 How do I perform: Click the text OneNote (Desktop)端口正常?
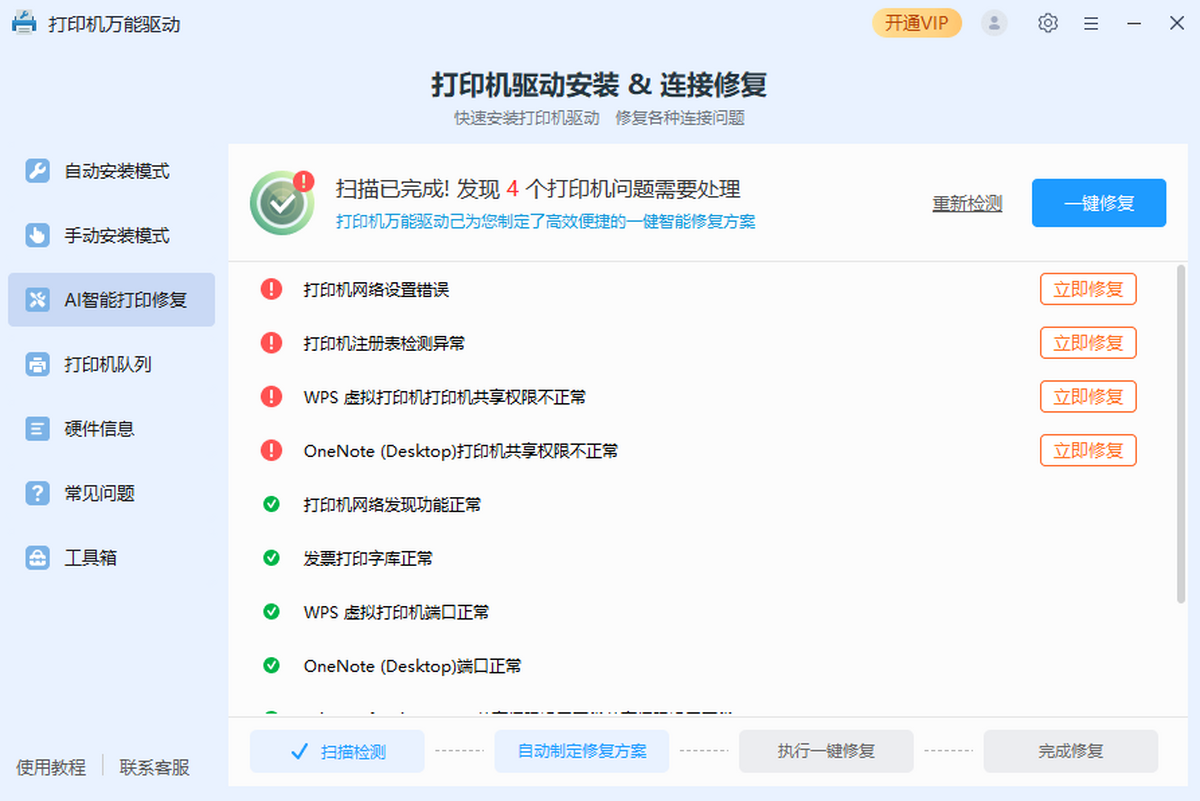412,666
